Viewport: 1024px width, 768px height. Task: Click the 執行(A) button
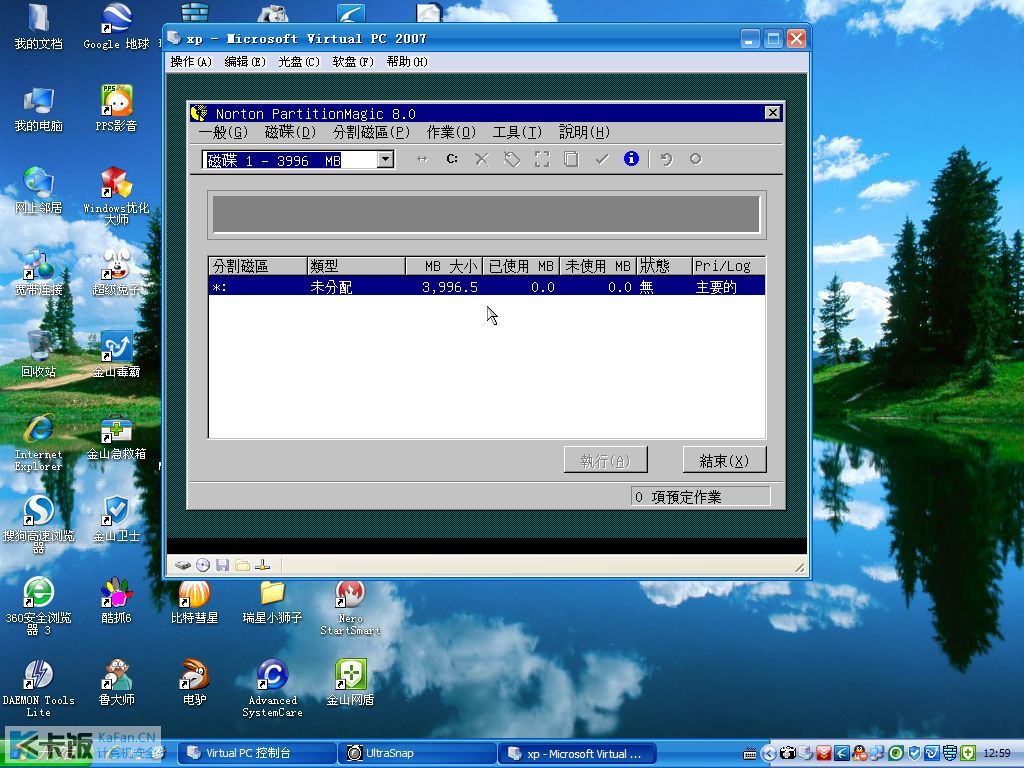[605, 460]
